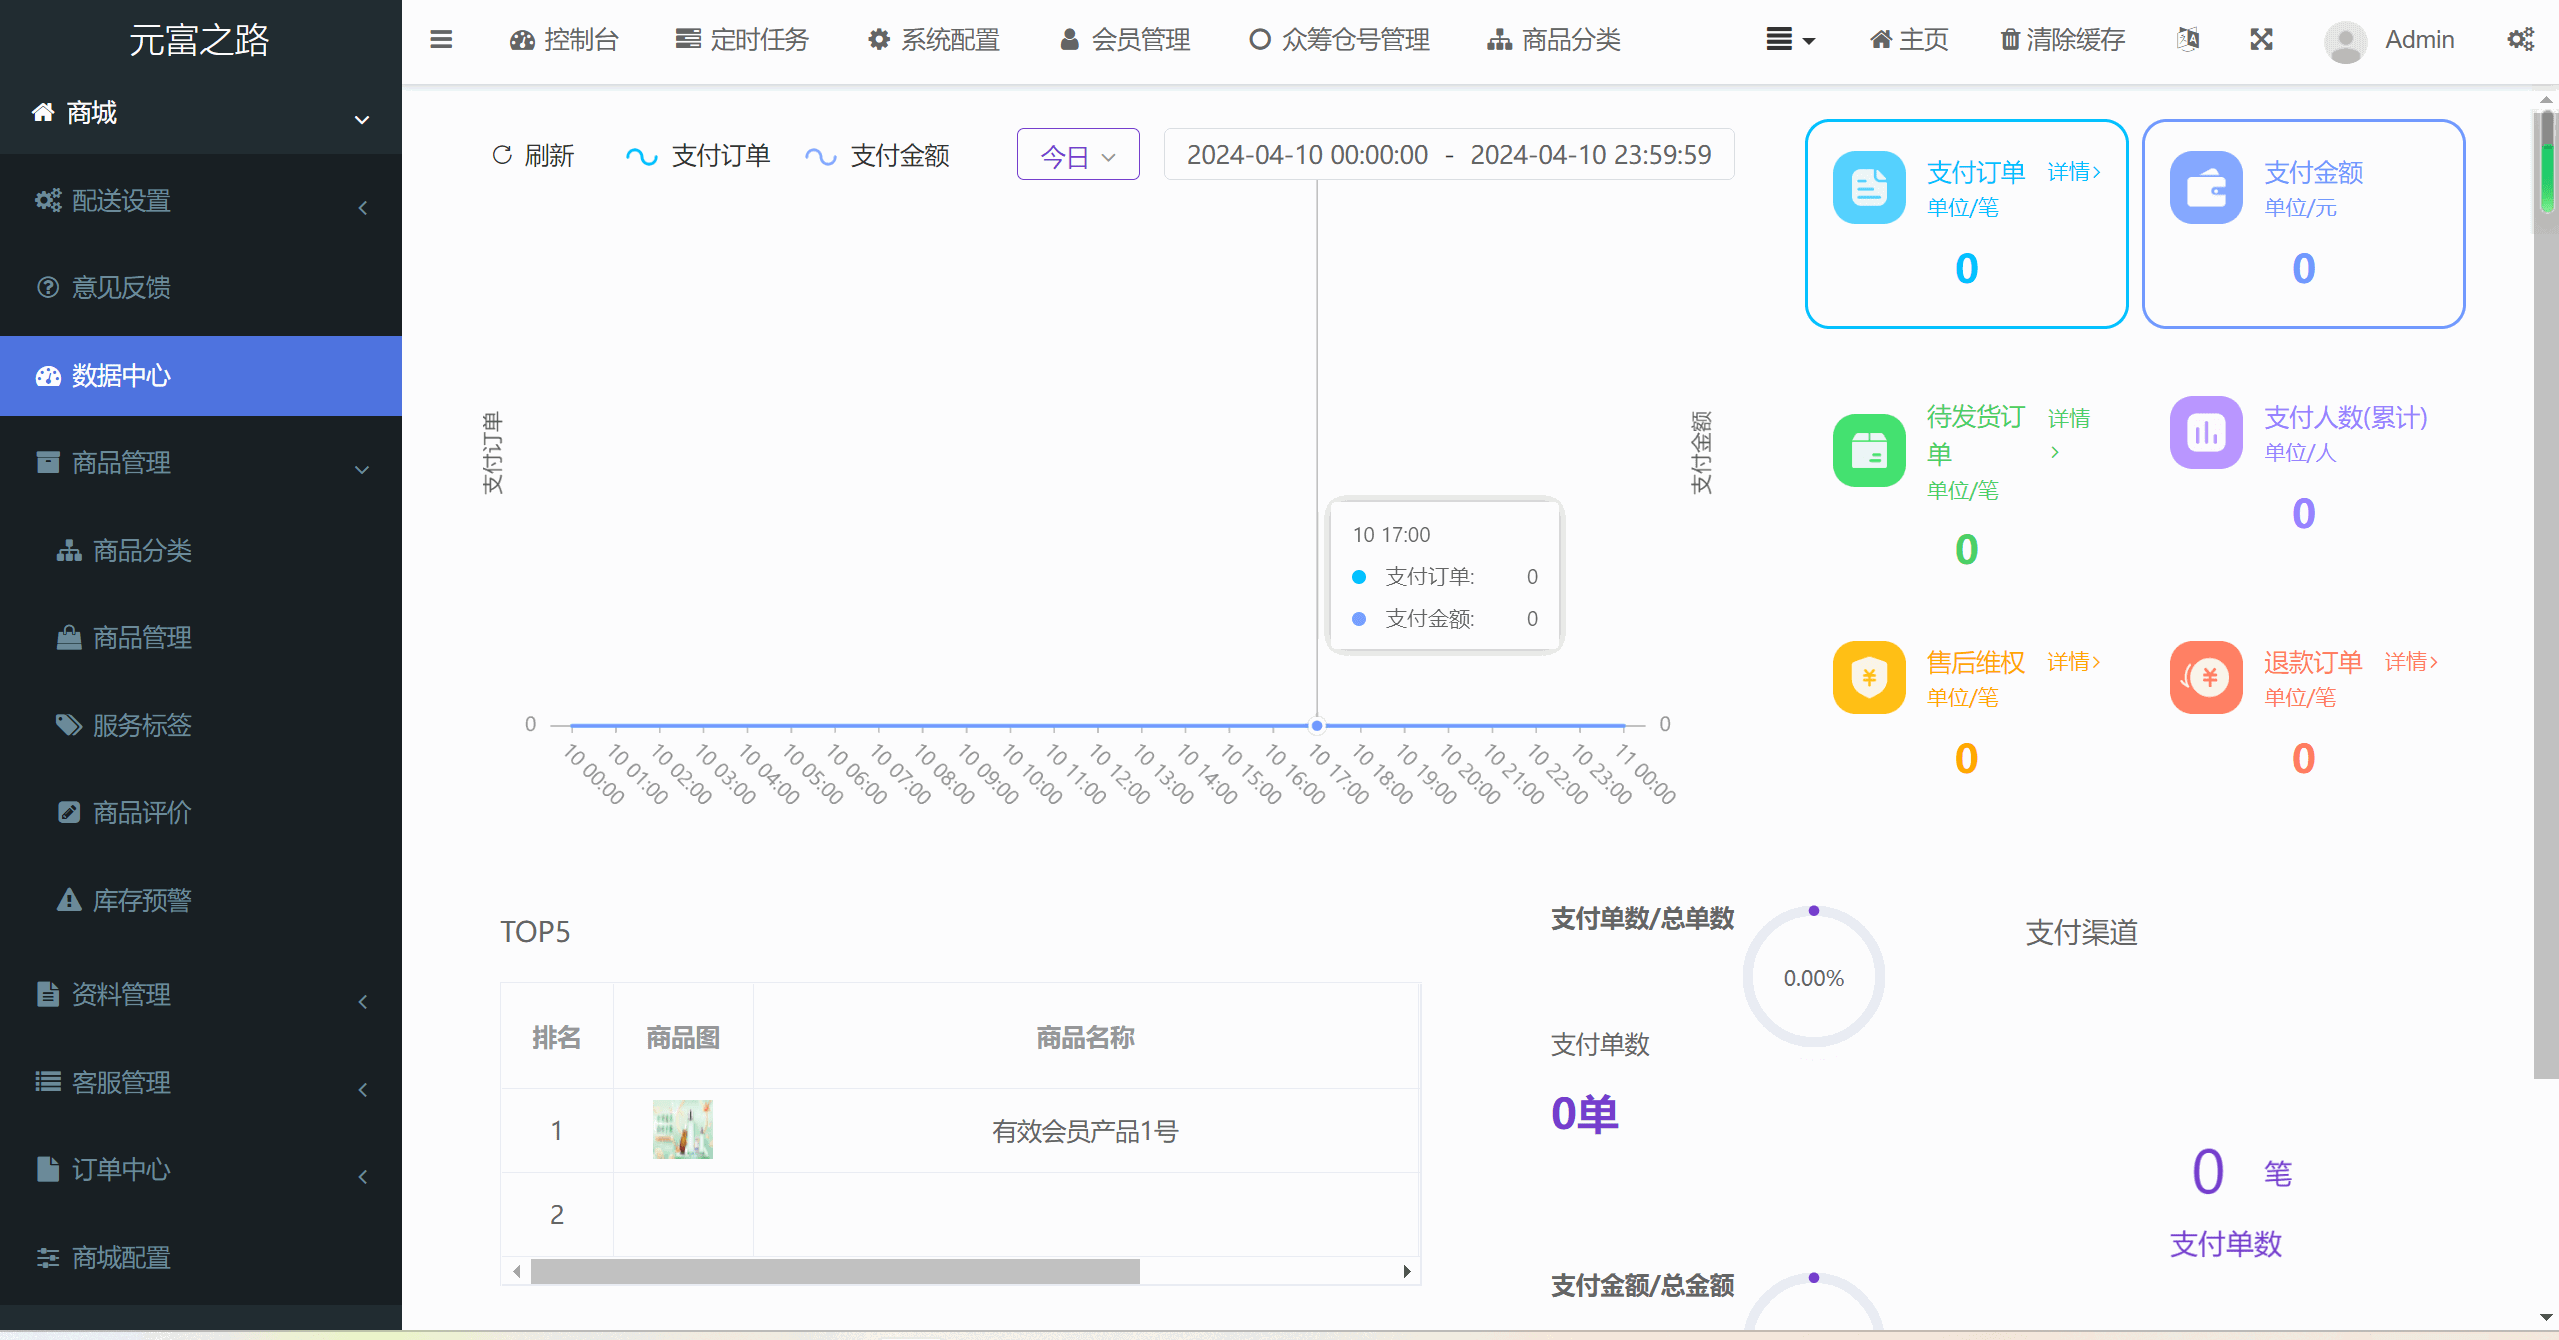Screen dimensions: 2559x1340
Task: Click 详情 link on 支付订单 card
Action: click(2073, 172)
